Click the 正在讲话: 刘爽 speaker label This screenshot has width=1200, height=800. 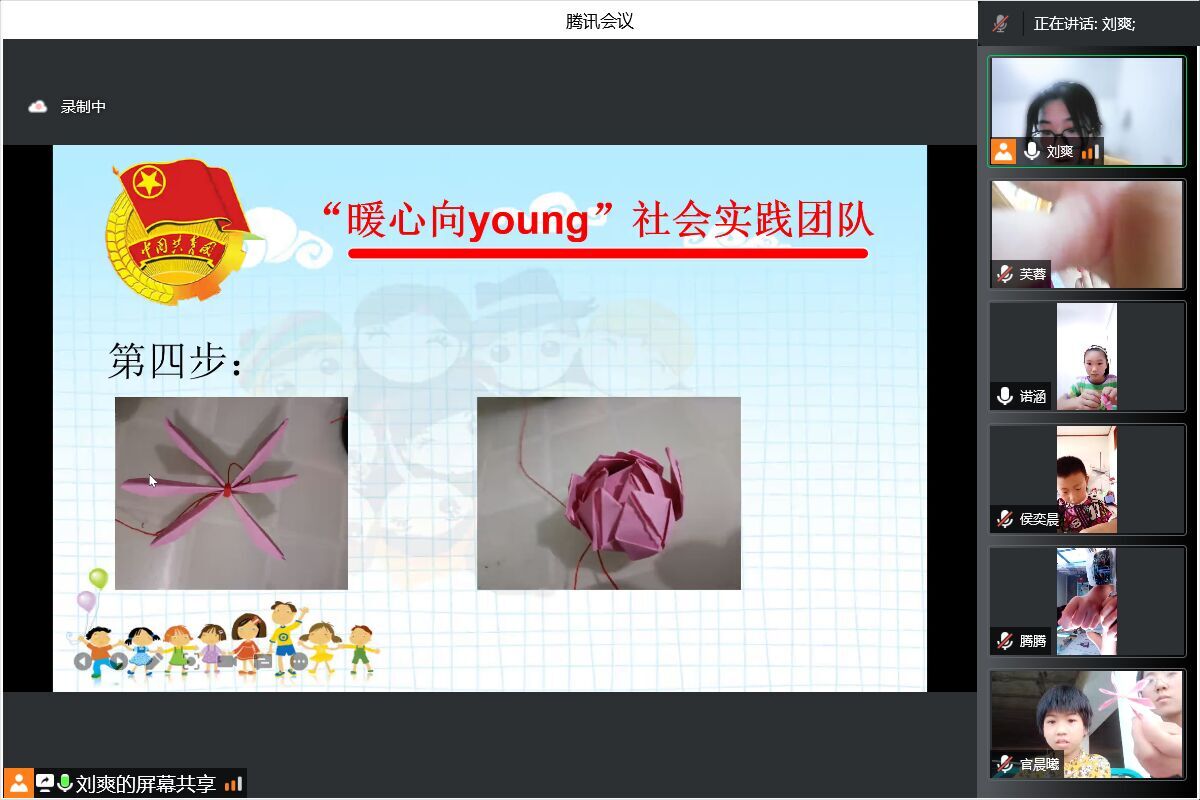pyautogui.click(x=1084, y=23)
